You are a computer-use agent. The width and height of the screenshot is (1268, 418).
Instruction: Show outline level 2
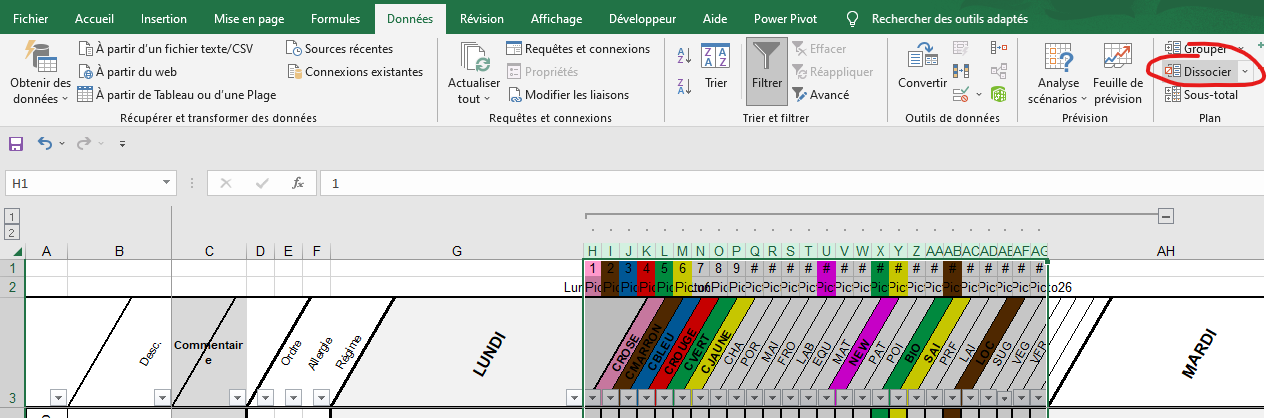(x=12, y=233)
